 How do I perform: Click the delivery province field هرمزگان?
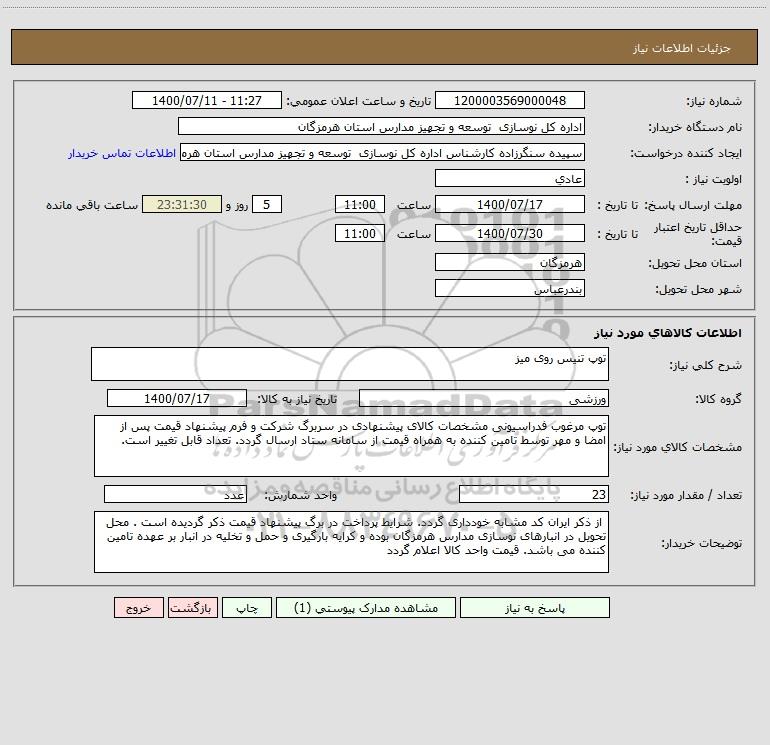(x=510, y=262)
